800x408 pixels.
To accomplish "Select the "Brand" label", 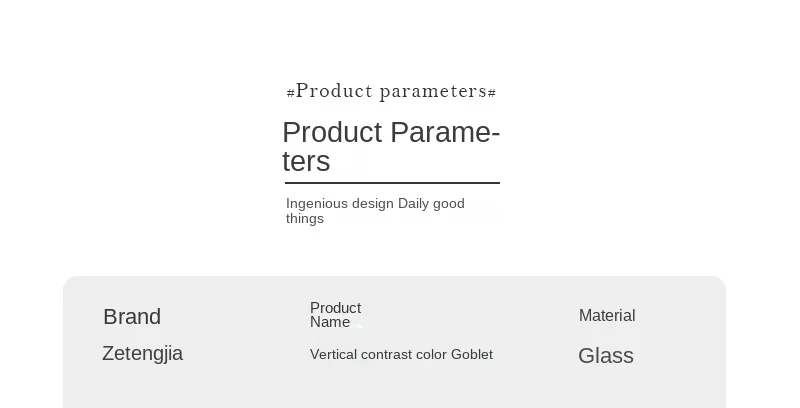I will 132,317.
